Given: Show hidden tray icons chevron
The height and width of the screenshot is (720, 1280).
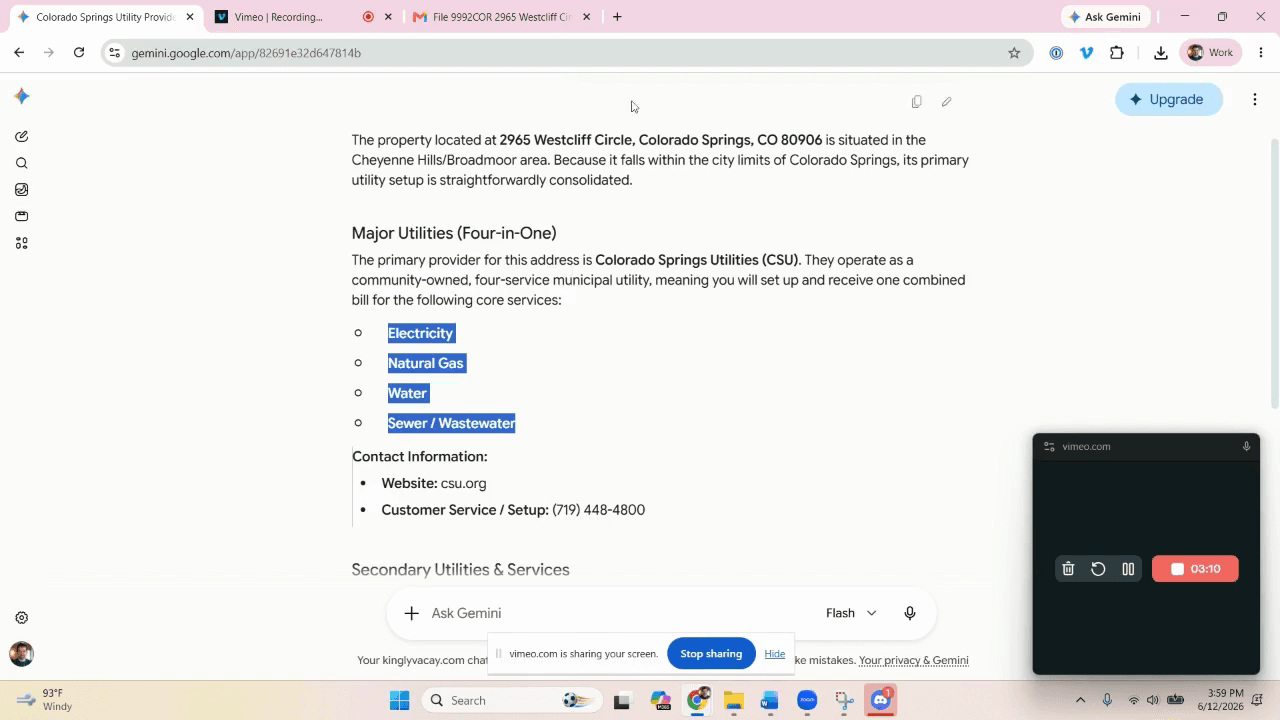Looking at the screenshot, I should (x=1080, y=700).
